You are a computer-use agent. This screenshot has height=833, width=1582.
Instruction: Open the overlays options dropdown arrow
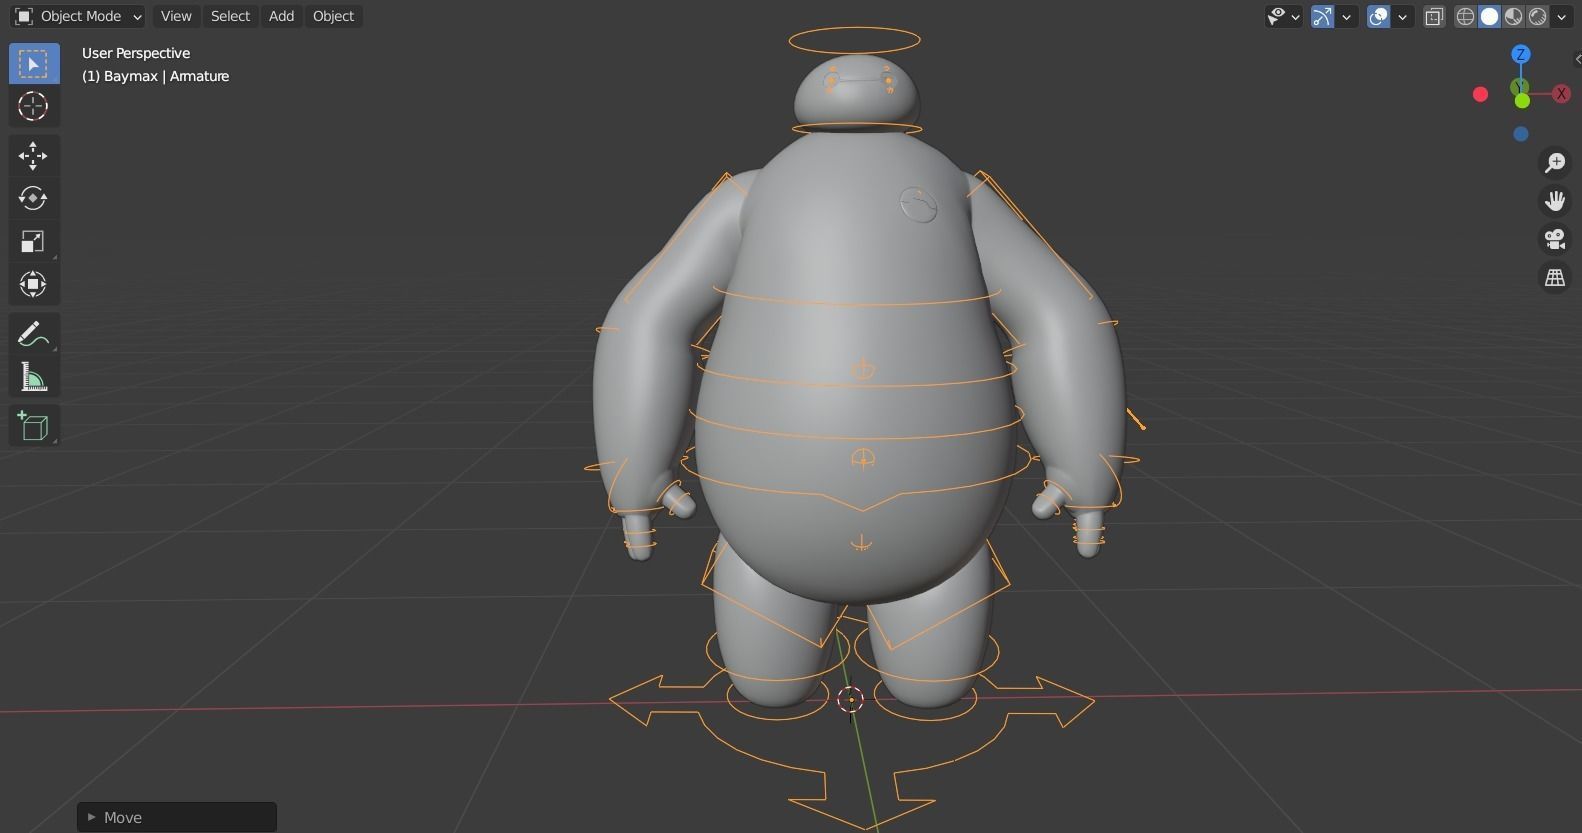(1403, 16)
